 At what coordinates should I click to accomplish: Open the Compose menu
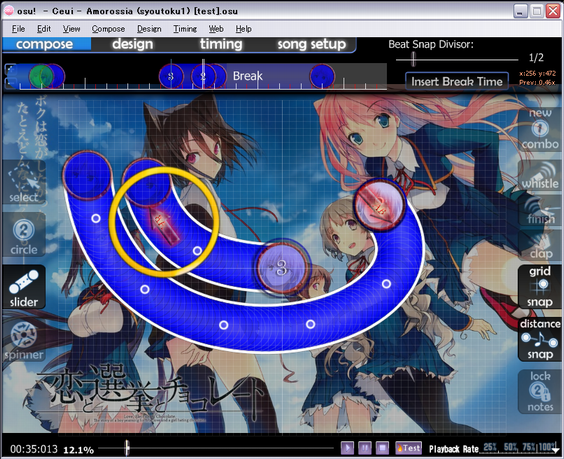click(108, 29)
